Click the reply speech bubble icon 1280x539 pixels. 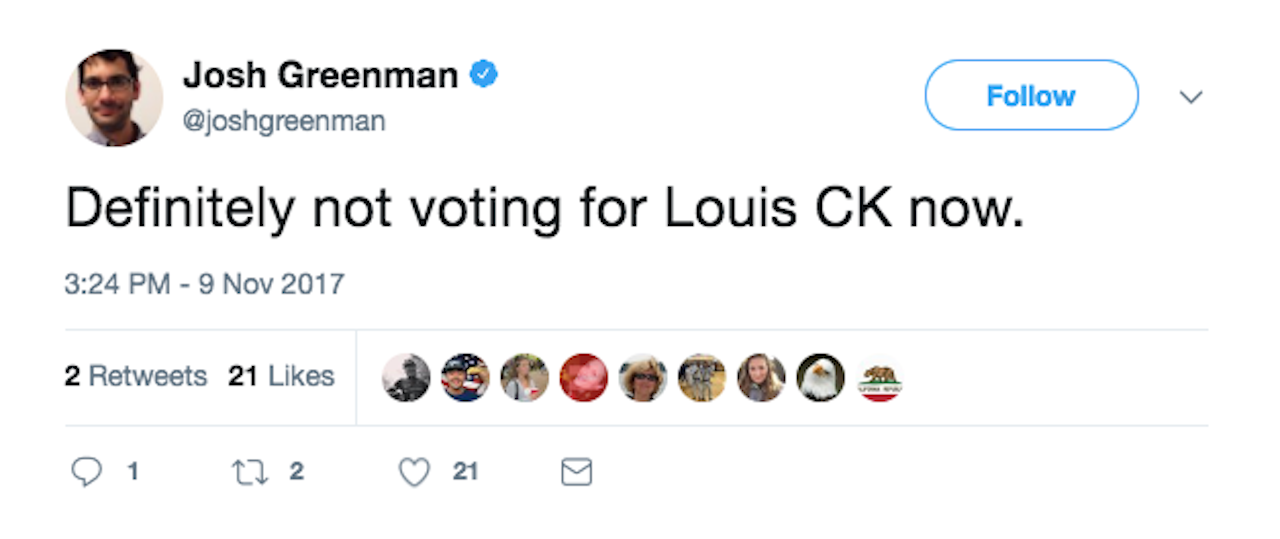(87, 471)
